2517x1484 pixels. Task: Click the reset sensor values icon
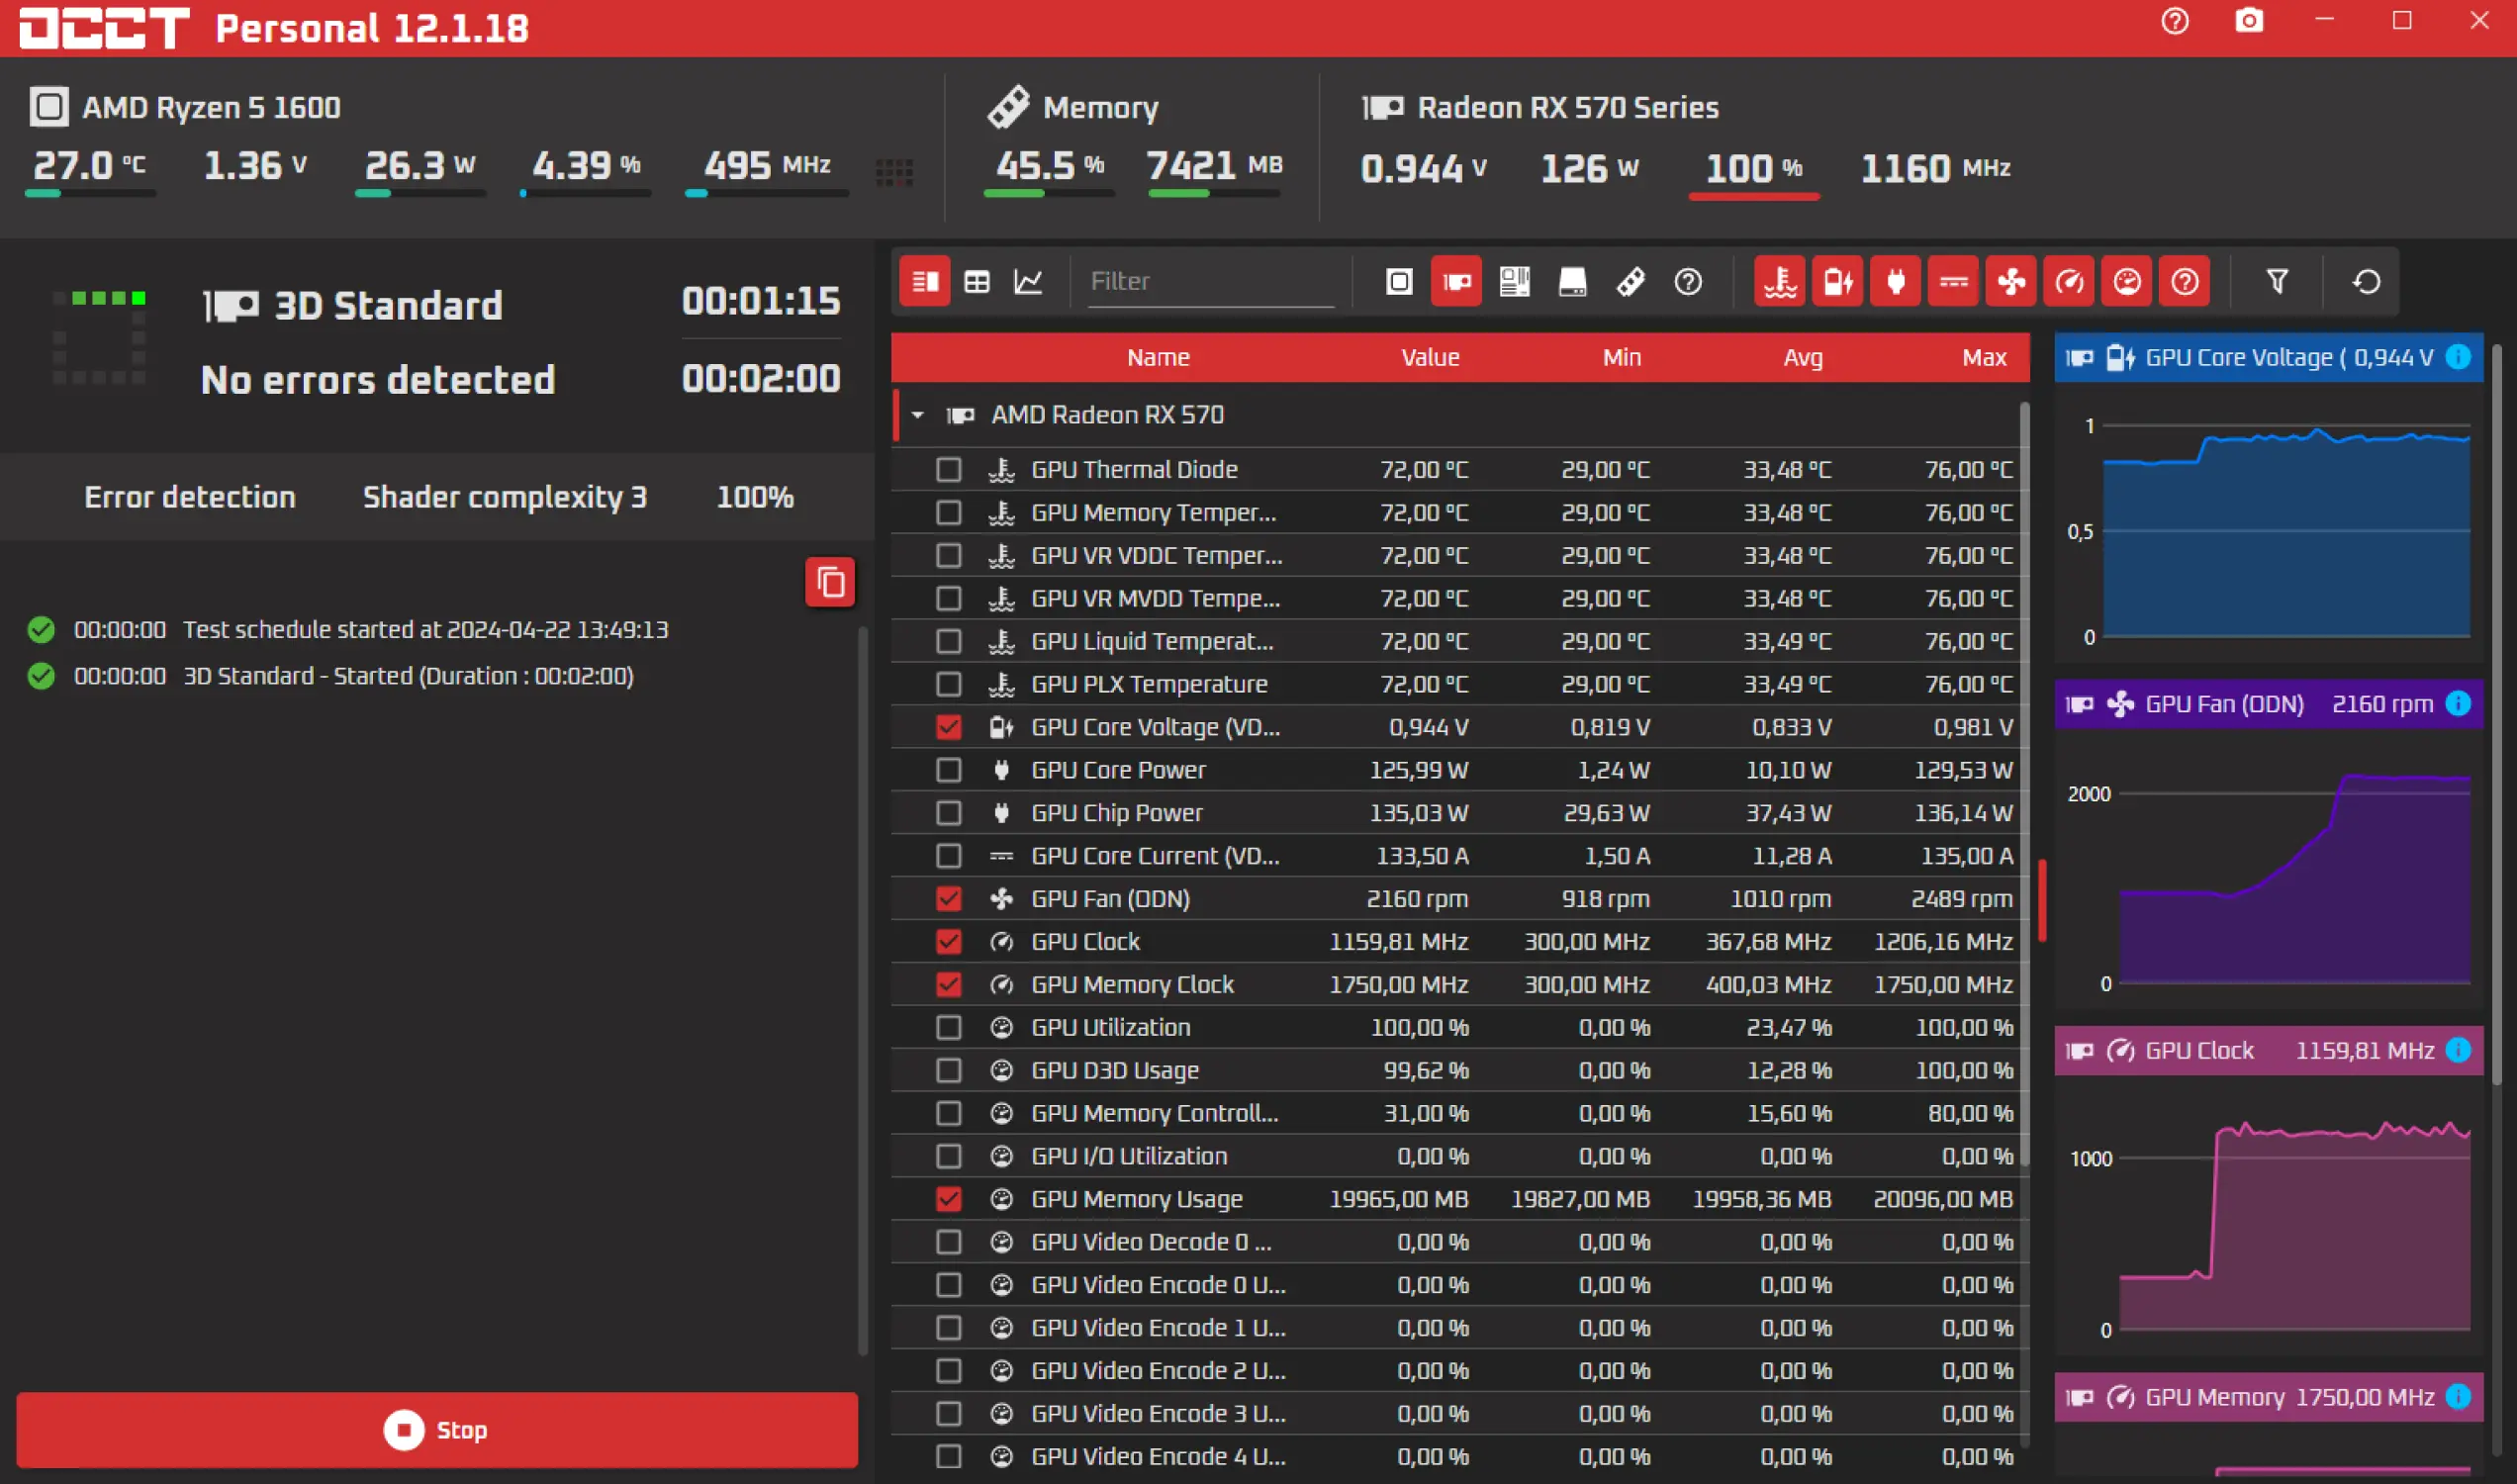click(x=2366, y=282)
